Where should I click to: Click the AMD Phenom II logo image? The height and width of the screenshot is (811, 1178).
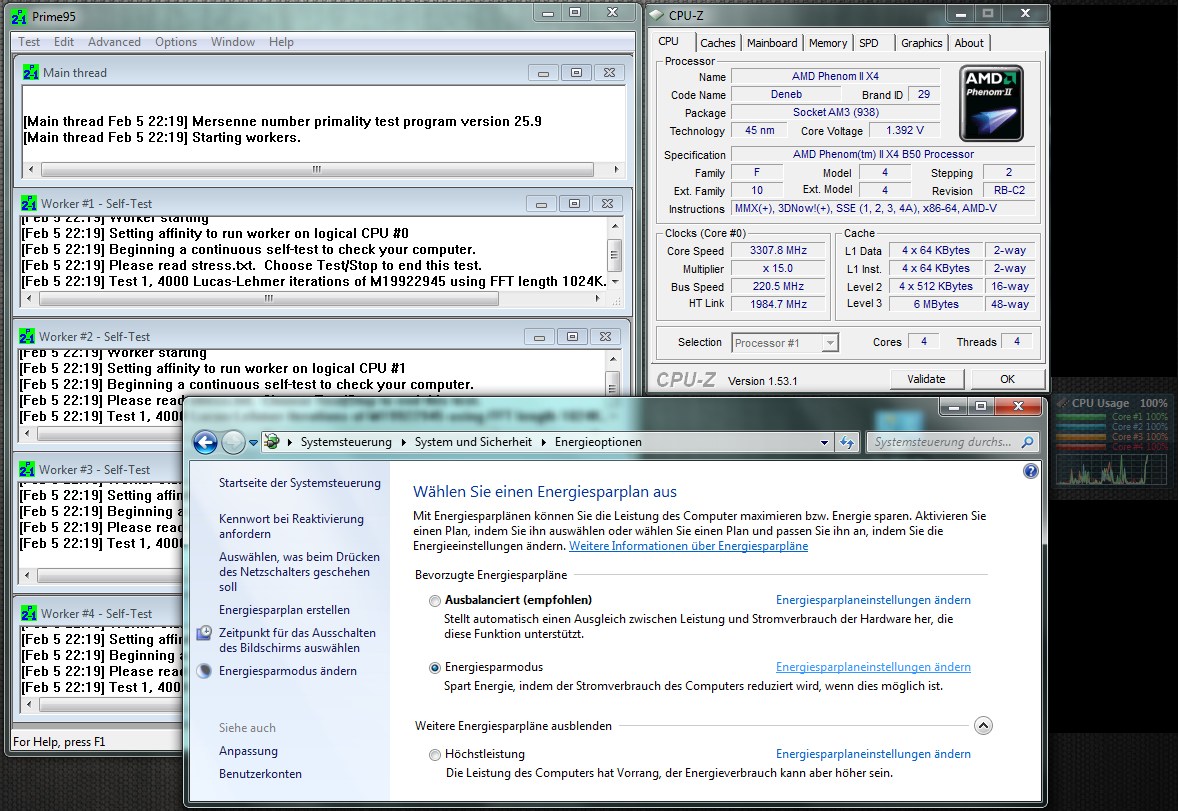coord(992,104)
